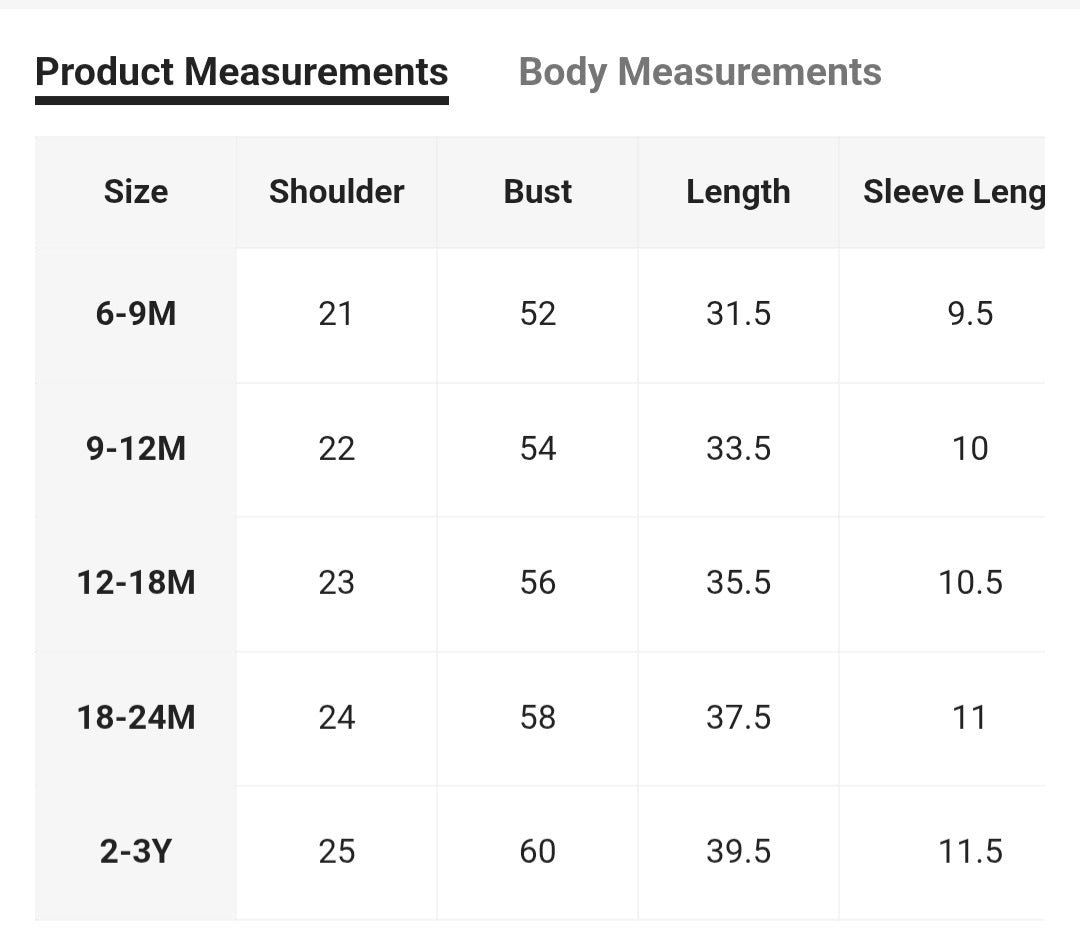Screen dimensions: 1080x934
Task: Click bust value 60 in 2-3Y row
Action: pyautogui.click(x=538, y=851)
